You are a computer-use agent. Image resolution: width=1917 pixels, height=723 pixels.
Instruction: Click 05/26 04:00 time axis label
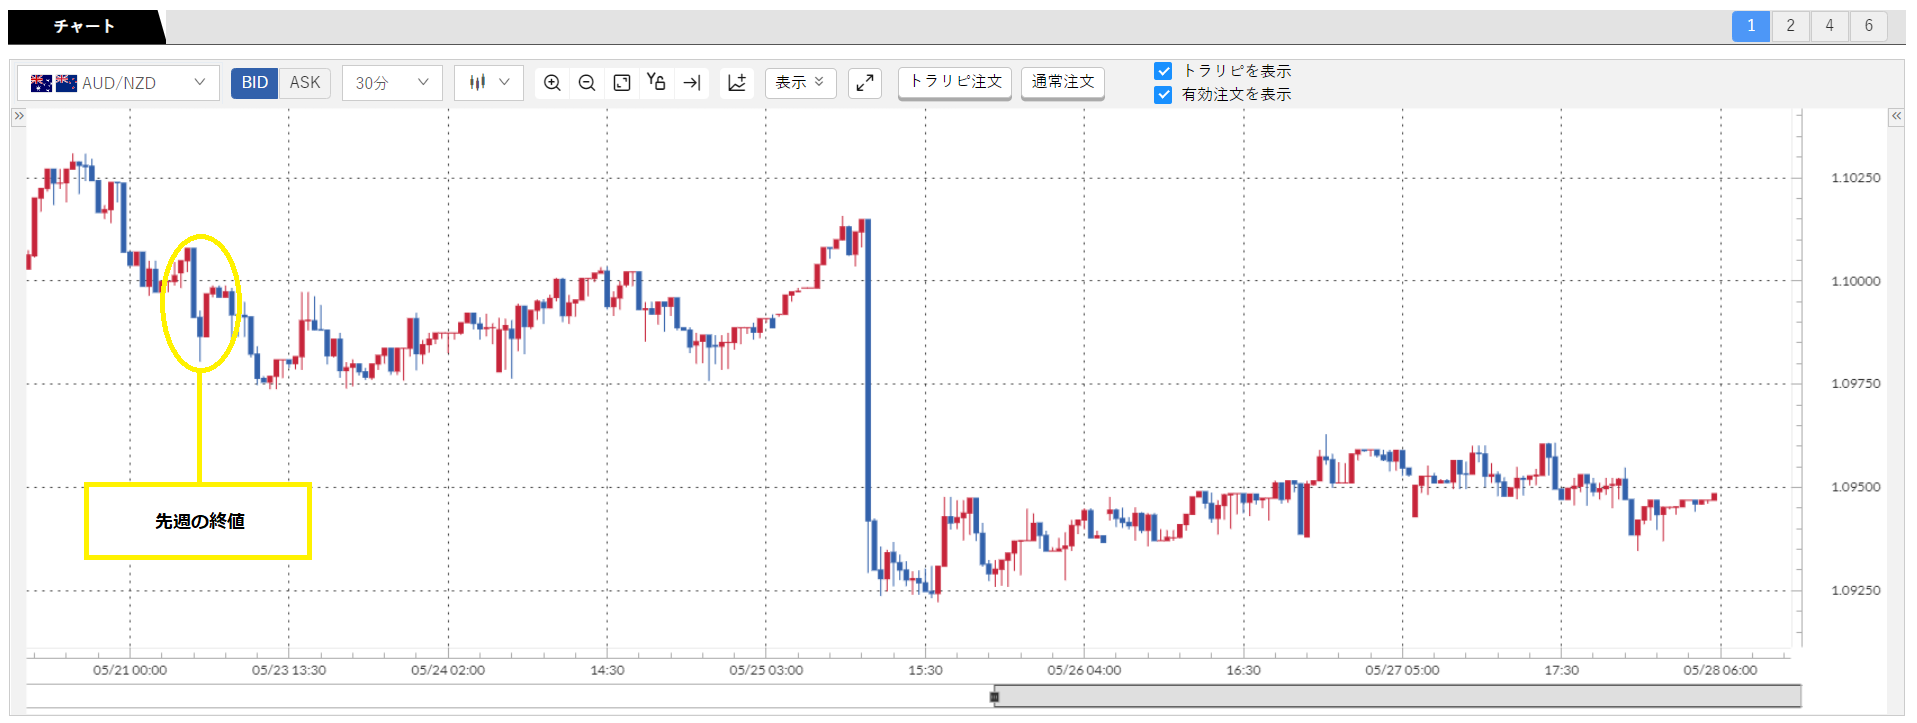1084,670
